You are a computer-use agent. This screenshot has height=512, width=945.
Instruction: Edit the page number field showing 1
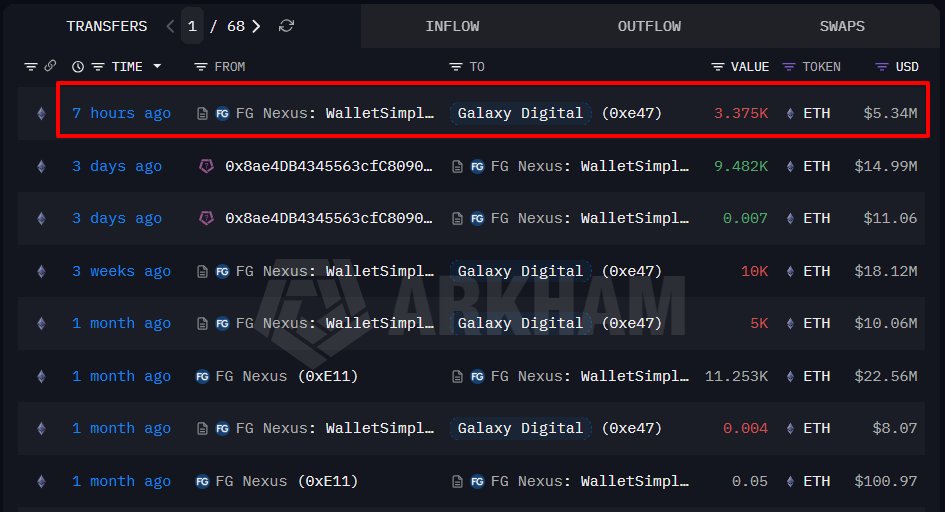192,26
